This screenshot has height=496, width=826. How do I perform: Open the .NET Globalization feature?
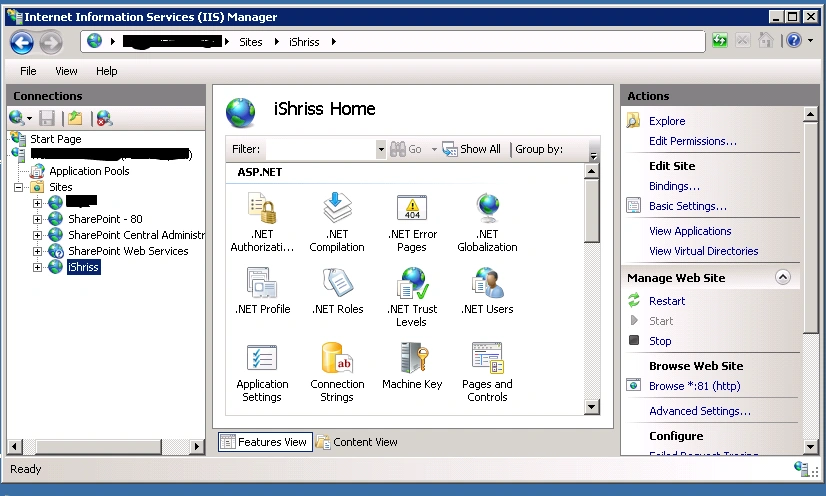point(487,222)
